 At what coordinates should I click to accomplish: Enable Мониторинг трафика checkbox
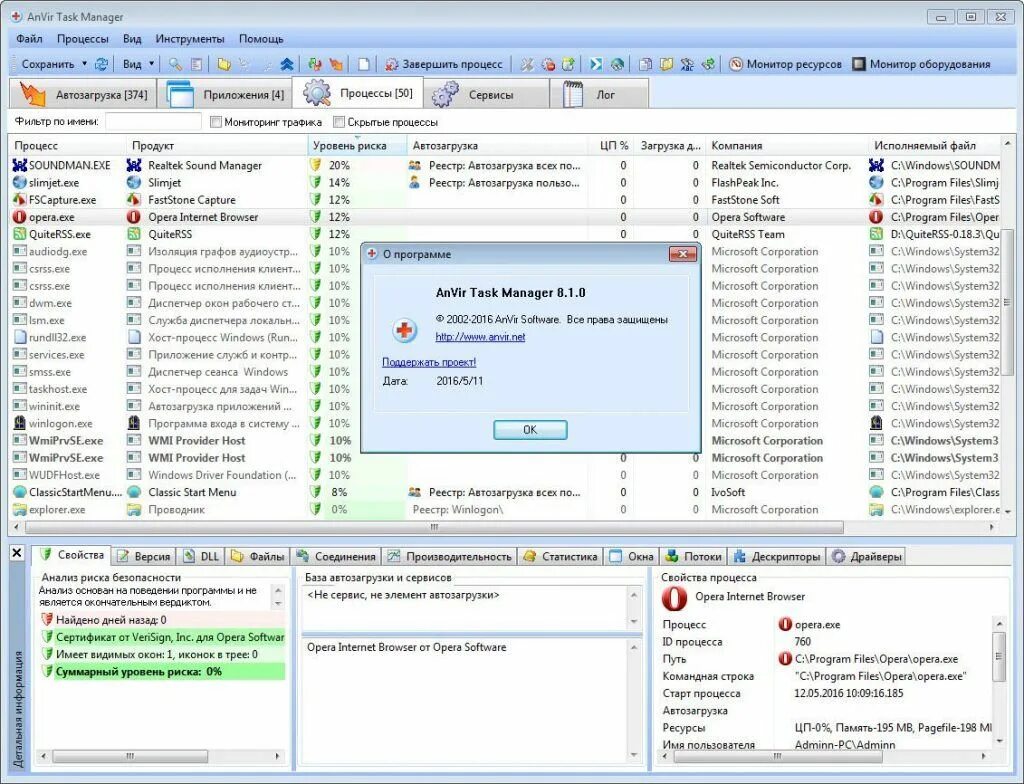point(216,122)
